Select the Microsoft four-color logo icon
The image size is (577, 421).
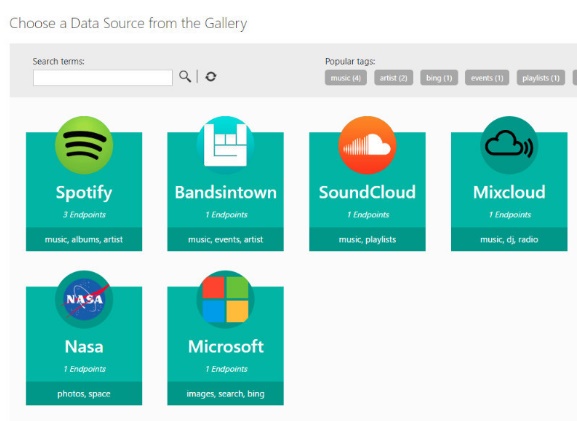tap(226, 299)
